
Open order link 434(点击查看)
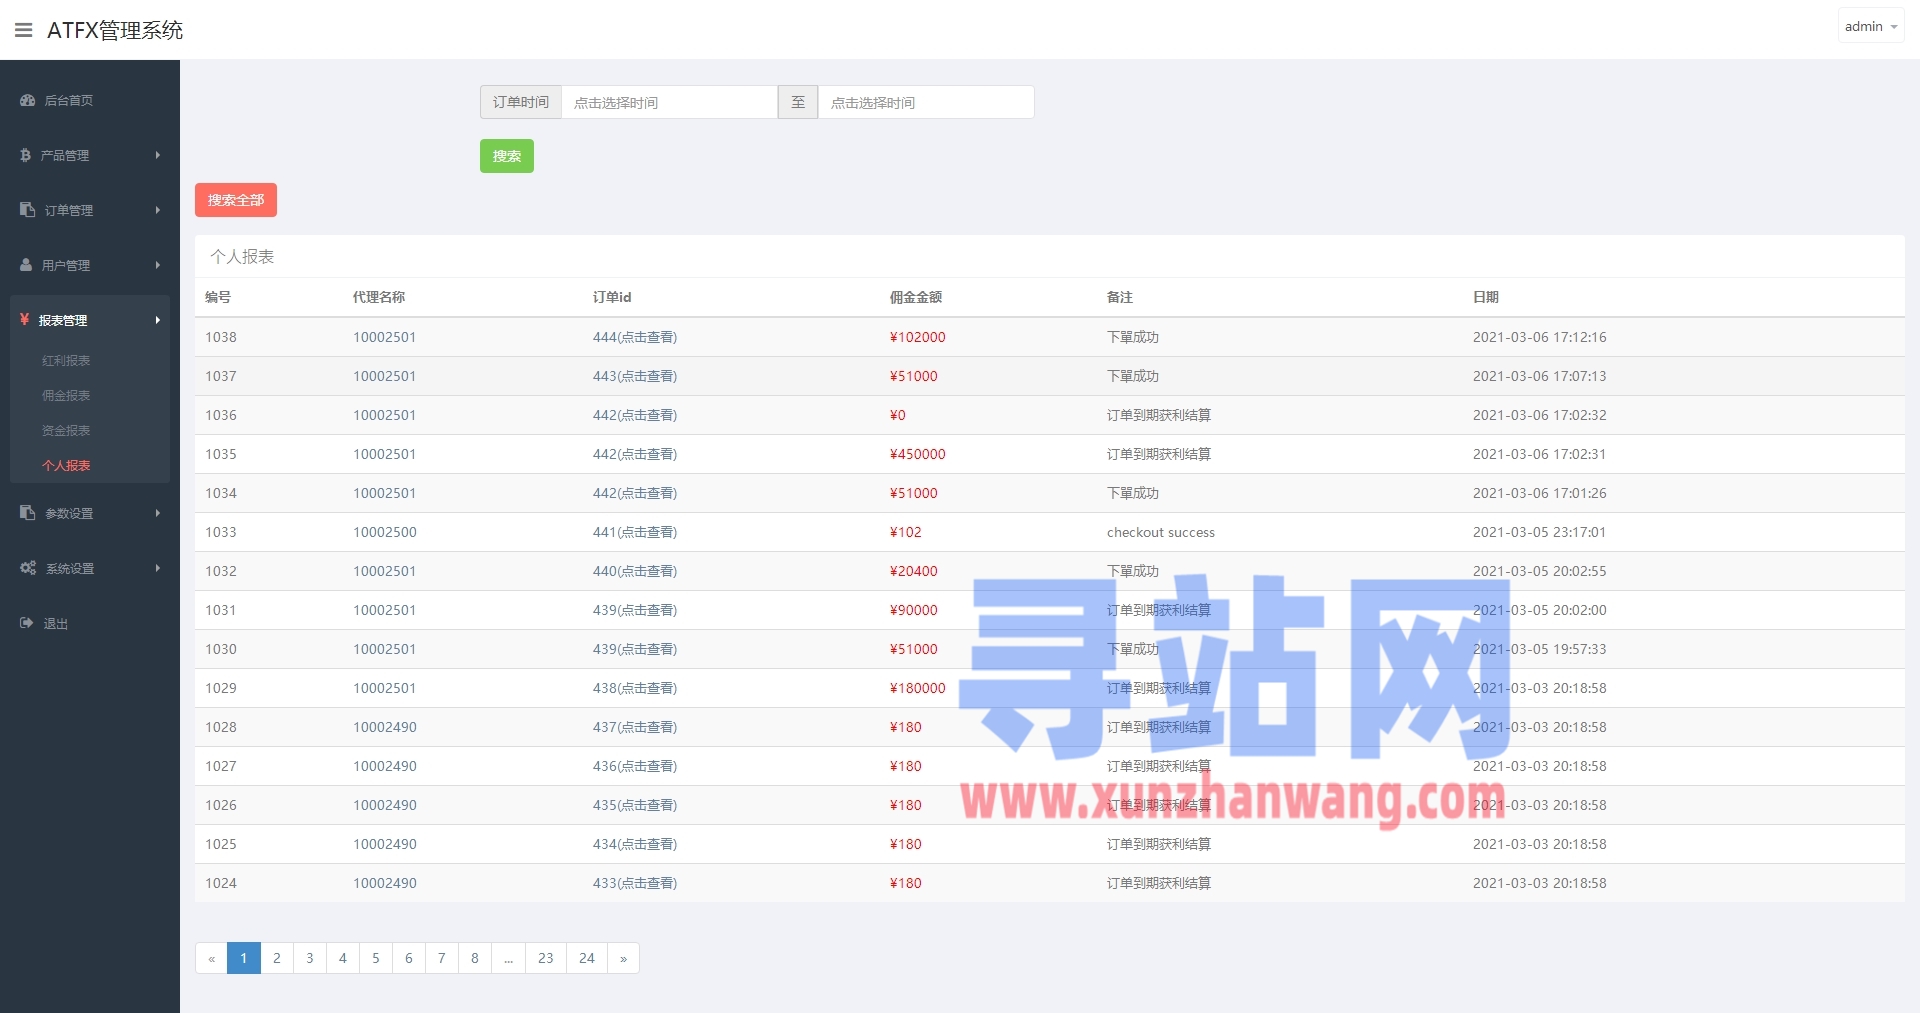tap(635, 844)
